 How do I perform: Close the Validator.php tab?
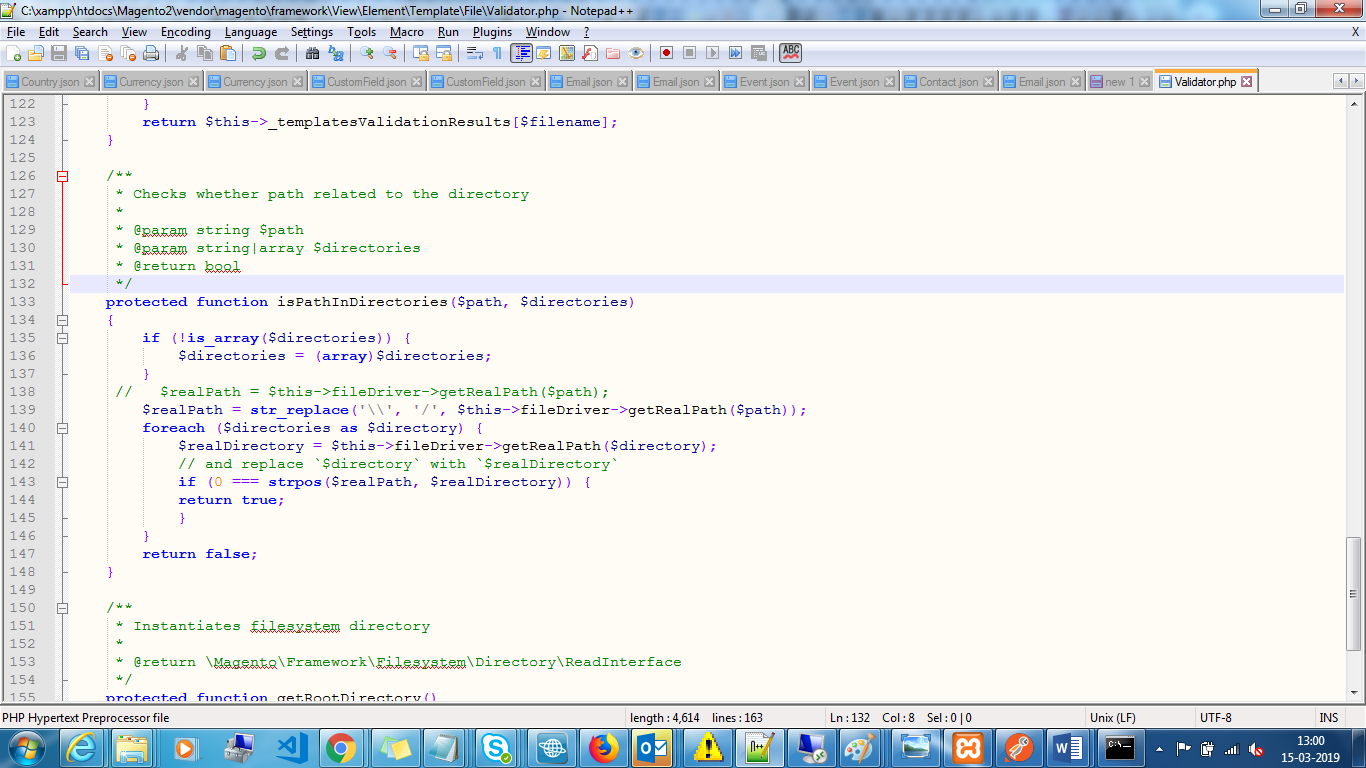pos(1246,82)
